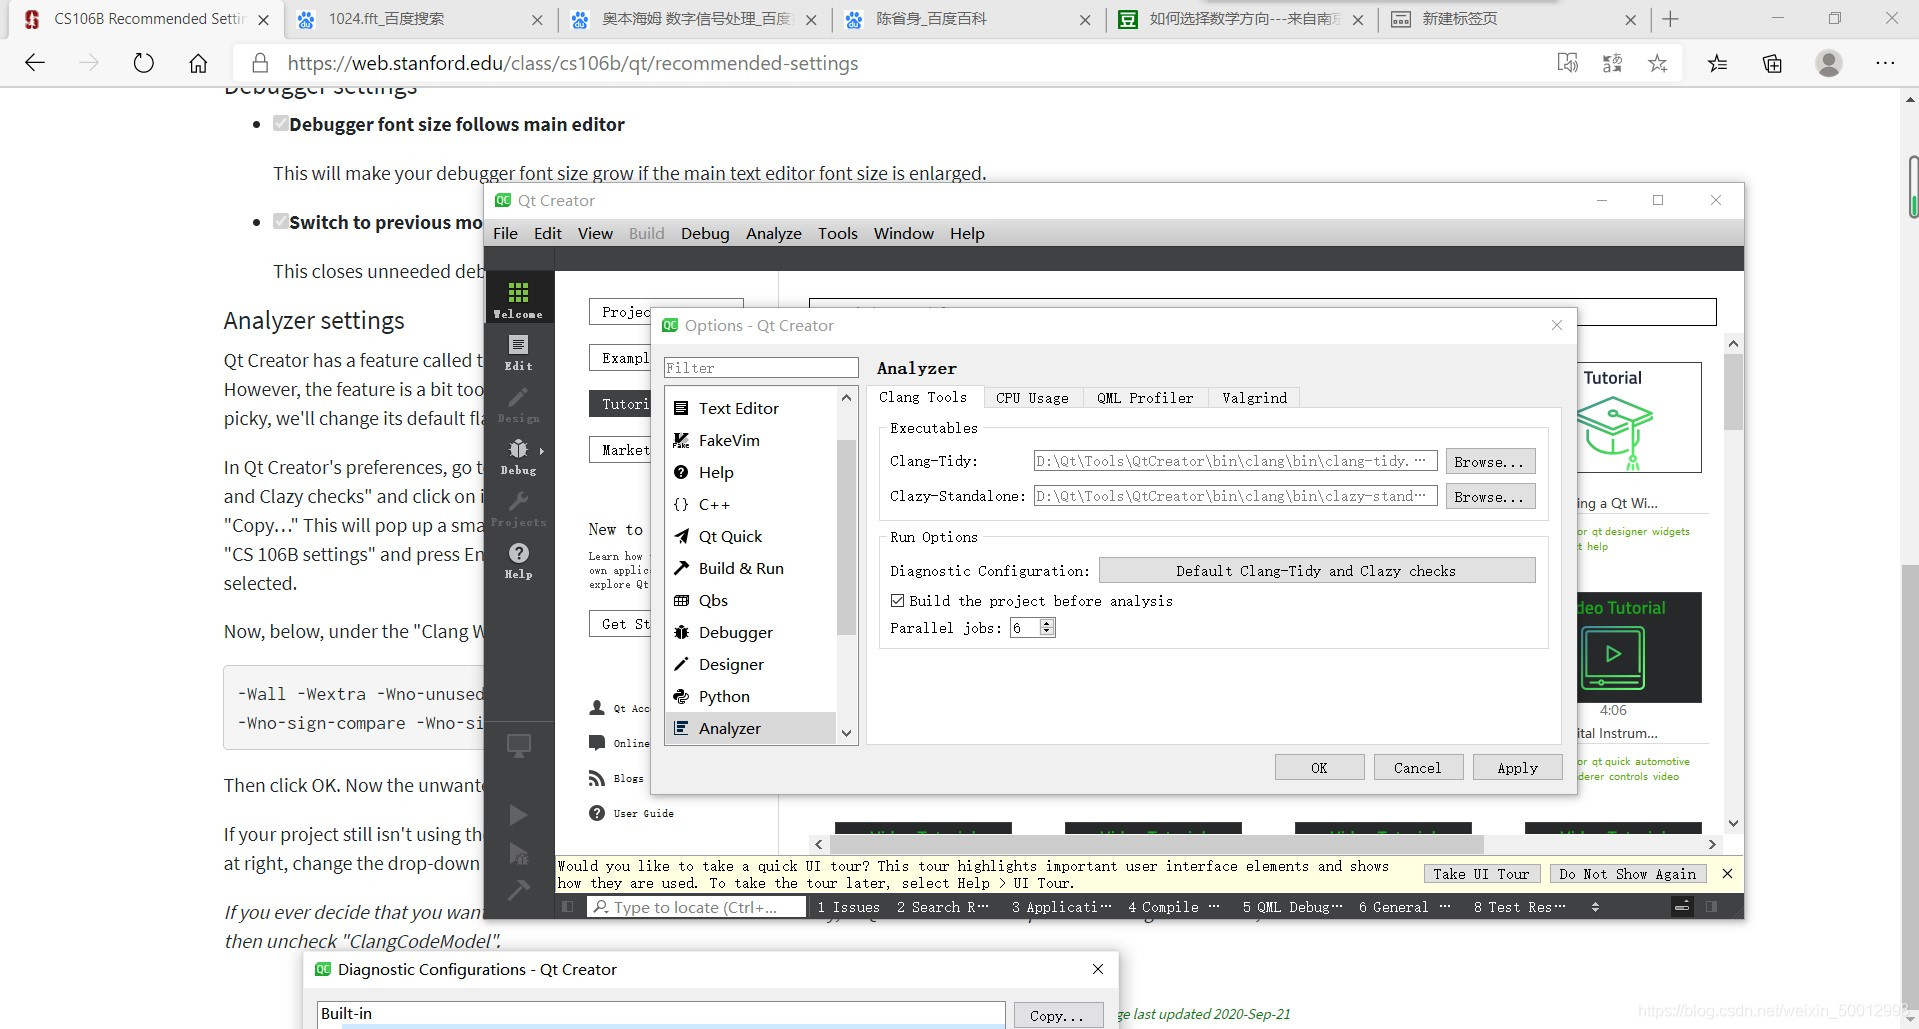Screen dimensions: 1919x1029
Task: Click Cancel in Options dialog
Action: [1417, 767]
